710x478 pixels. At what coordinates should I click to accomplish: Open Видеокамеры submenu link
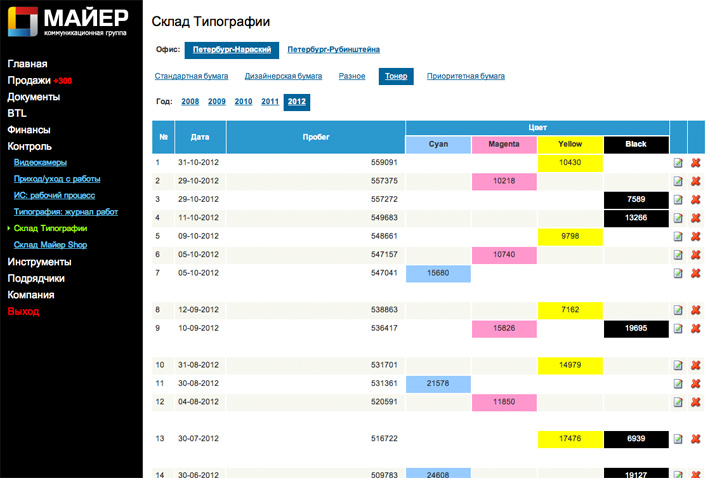click(42, 162)
